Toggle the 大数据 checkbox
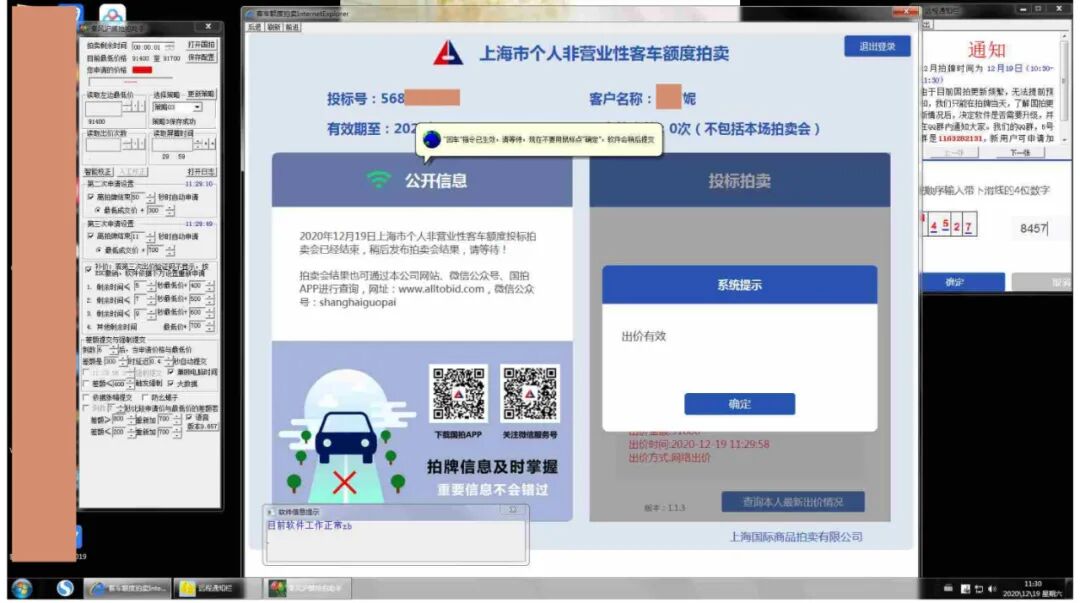 pos(172,383)
